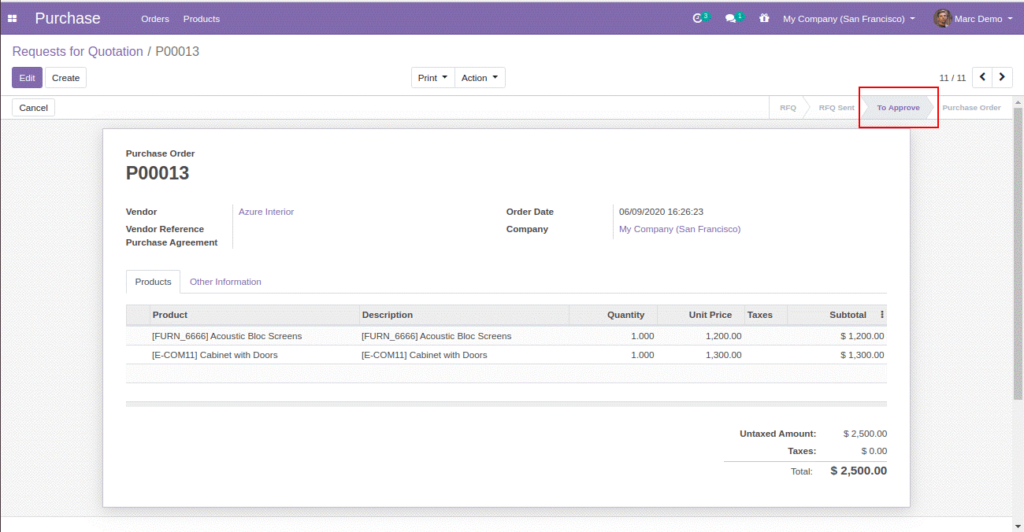This screenshot has height=532, width=1024.
Task: Cancel the purchase order
Action: coord(33,108)
